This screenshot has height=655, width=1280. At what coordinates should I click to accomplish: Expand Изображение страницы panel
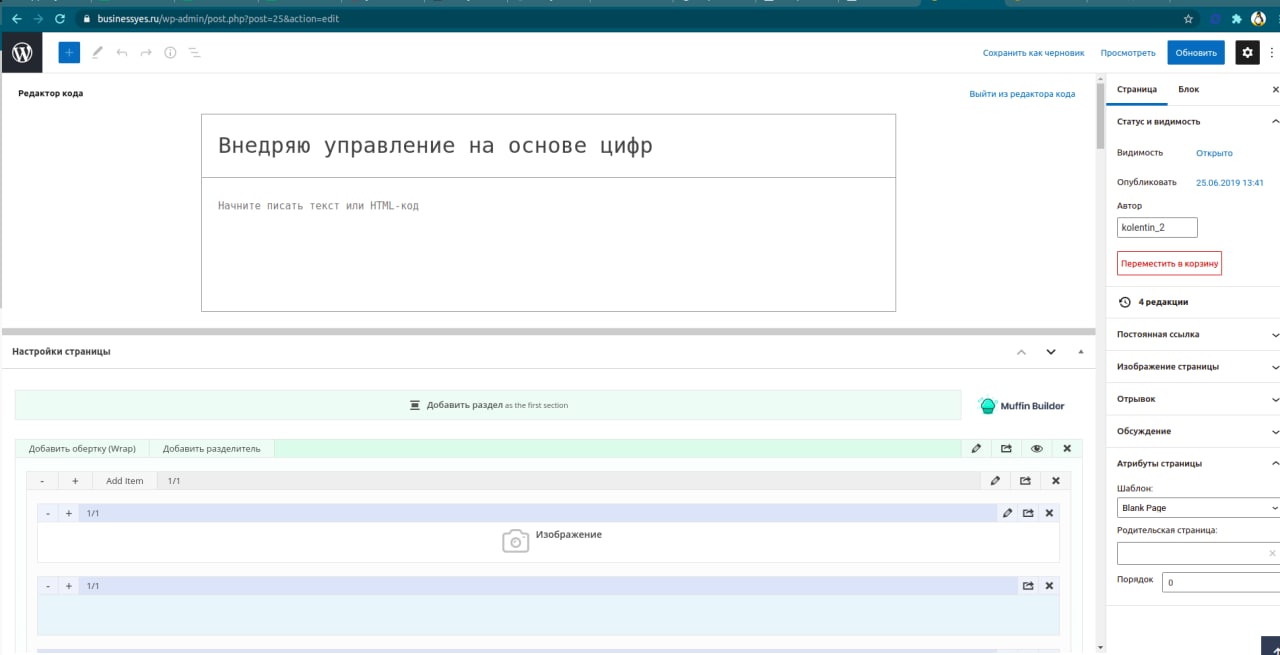tap(1274, 367)
